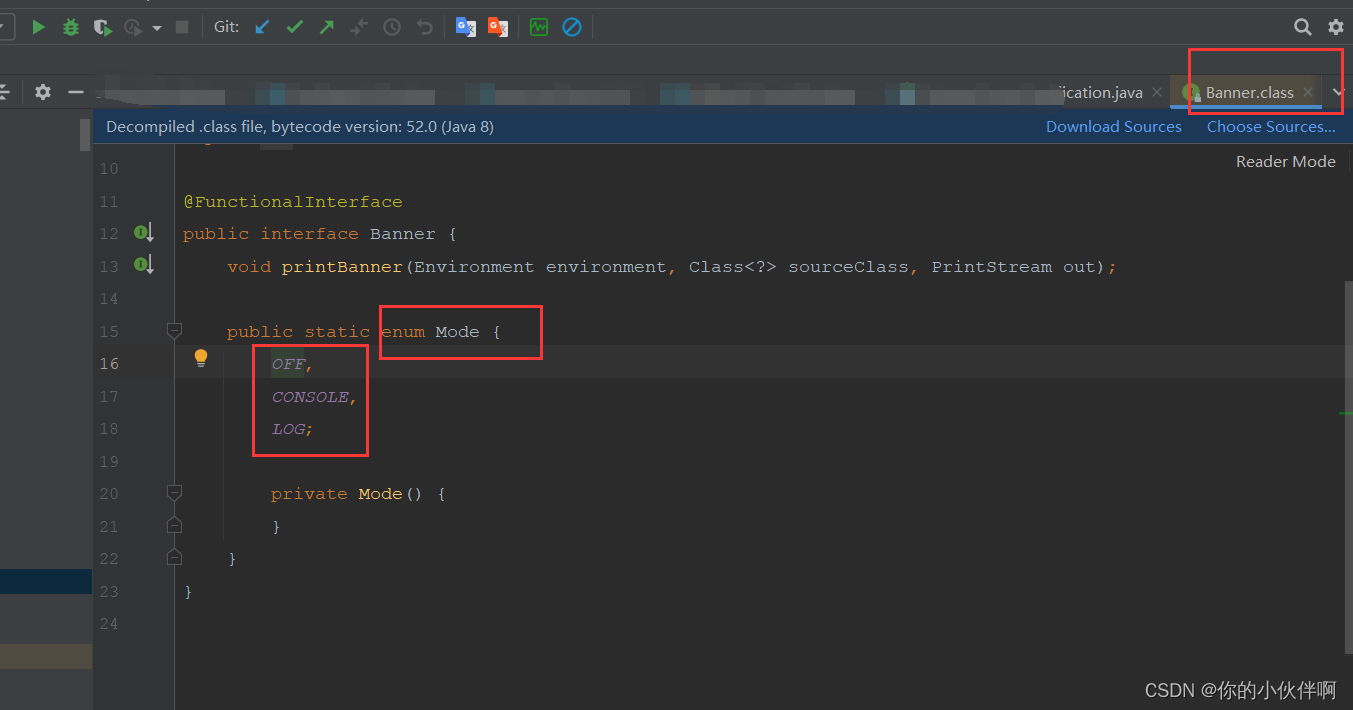Click the printBanner method name
Viewport: 1353px width, 710px height.
click(342, 267)
